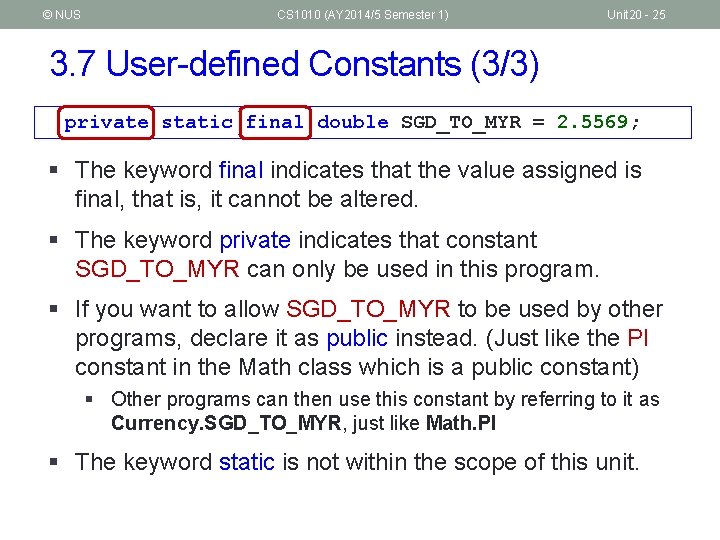The image size is (720, 540).
Task: Click 'Math class which is a public constant' phrase
Action: pos(435,367)
